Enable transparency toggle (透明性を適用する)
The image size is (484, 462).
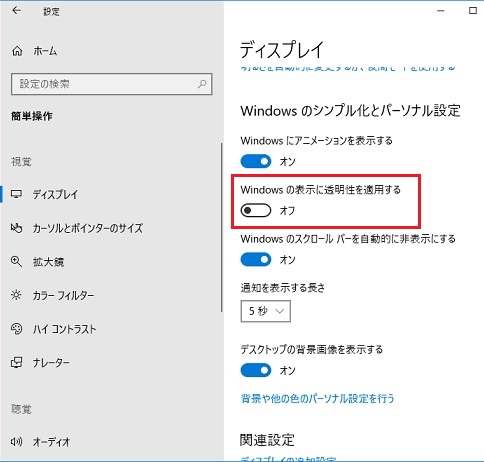256,210
